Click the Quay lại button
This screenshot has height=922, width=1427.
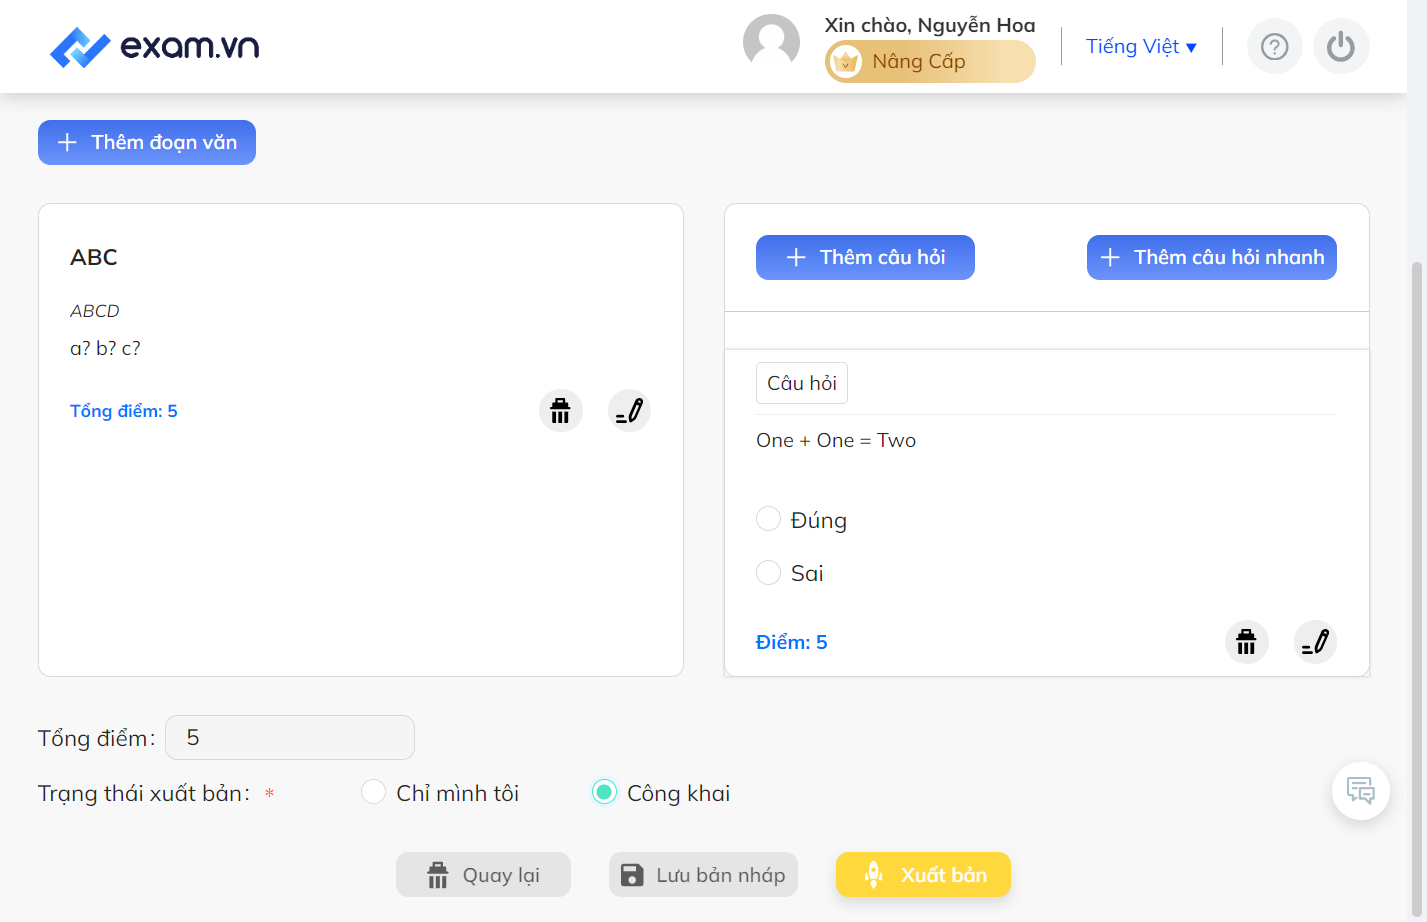pos(483,875)
